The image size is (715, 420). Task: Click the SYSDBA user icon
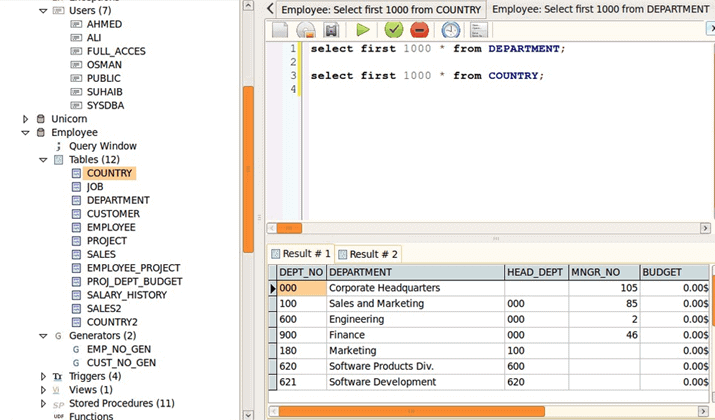click(x=76, y=105)
